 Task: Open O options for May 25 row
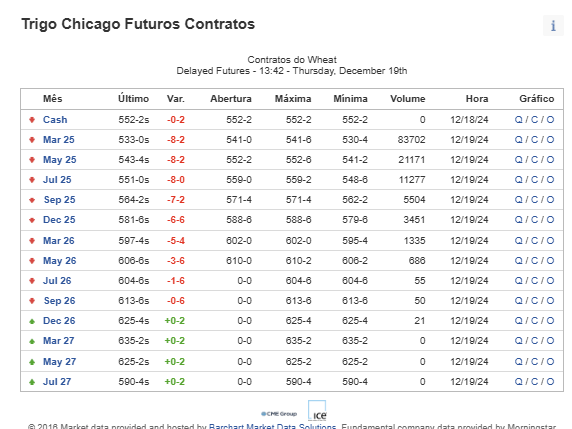pos(550,160)
